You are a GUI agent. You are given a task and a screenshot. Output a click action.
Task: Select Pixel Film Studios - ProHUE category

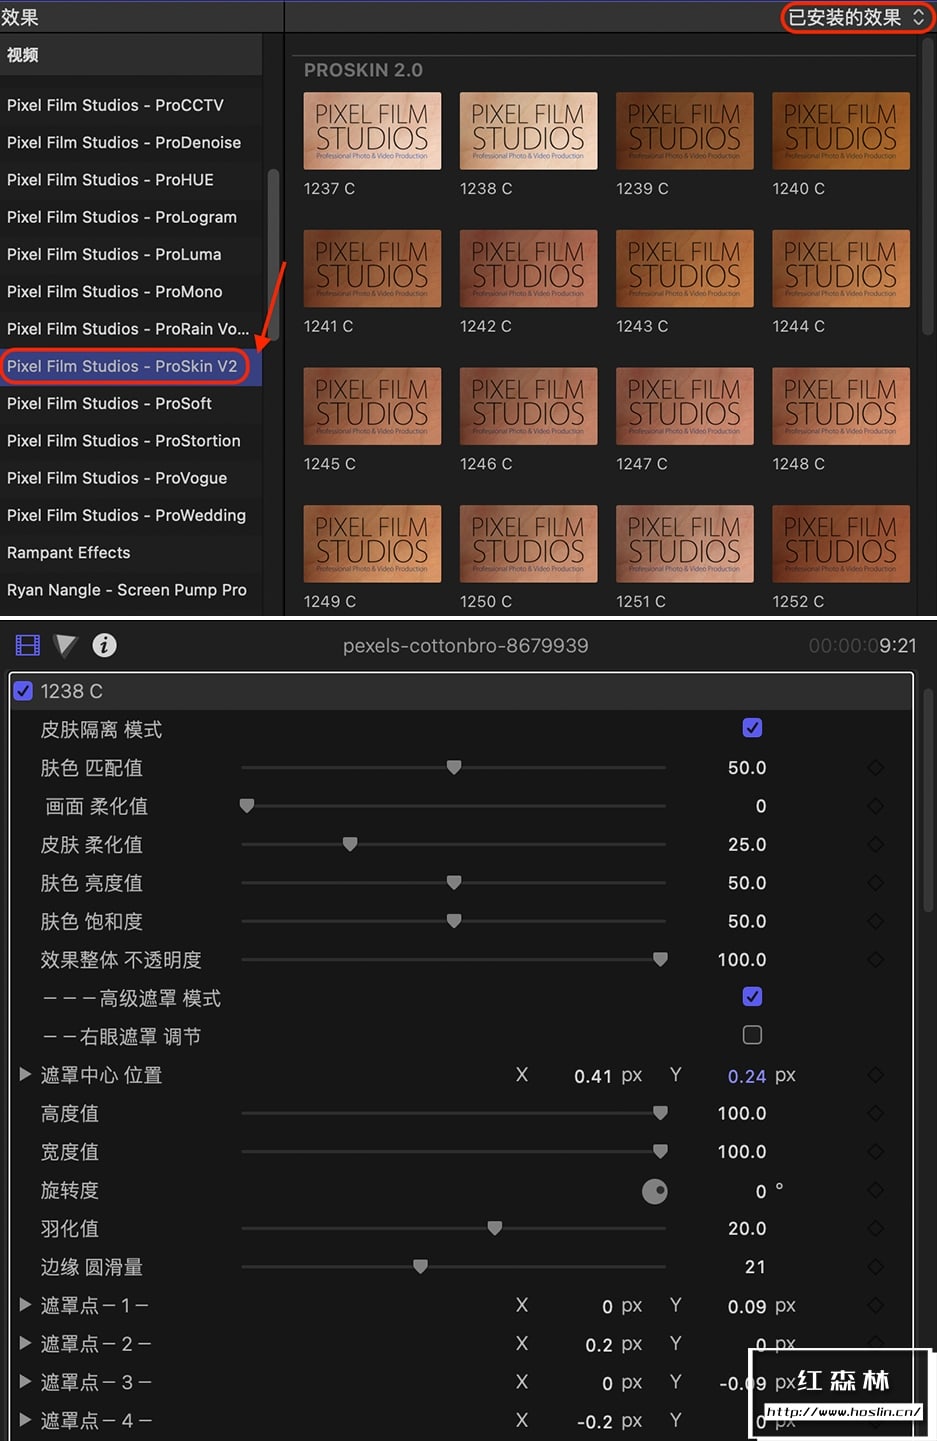pyautogui.click(x=131, y=180)
